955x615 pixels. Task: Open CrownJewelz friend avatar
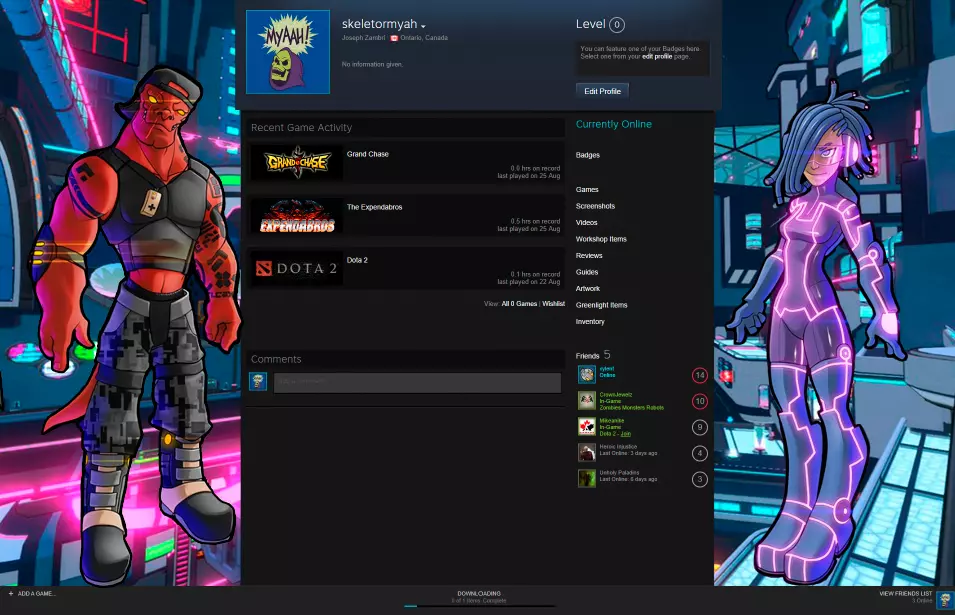[587, 401]
